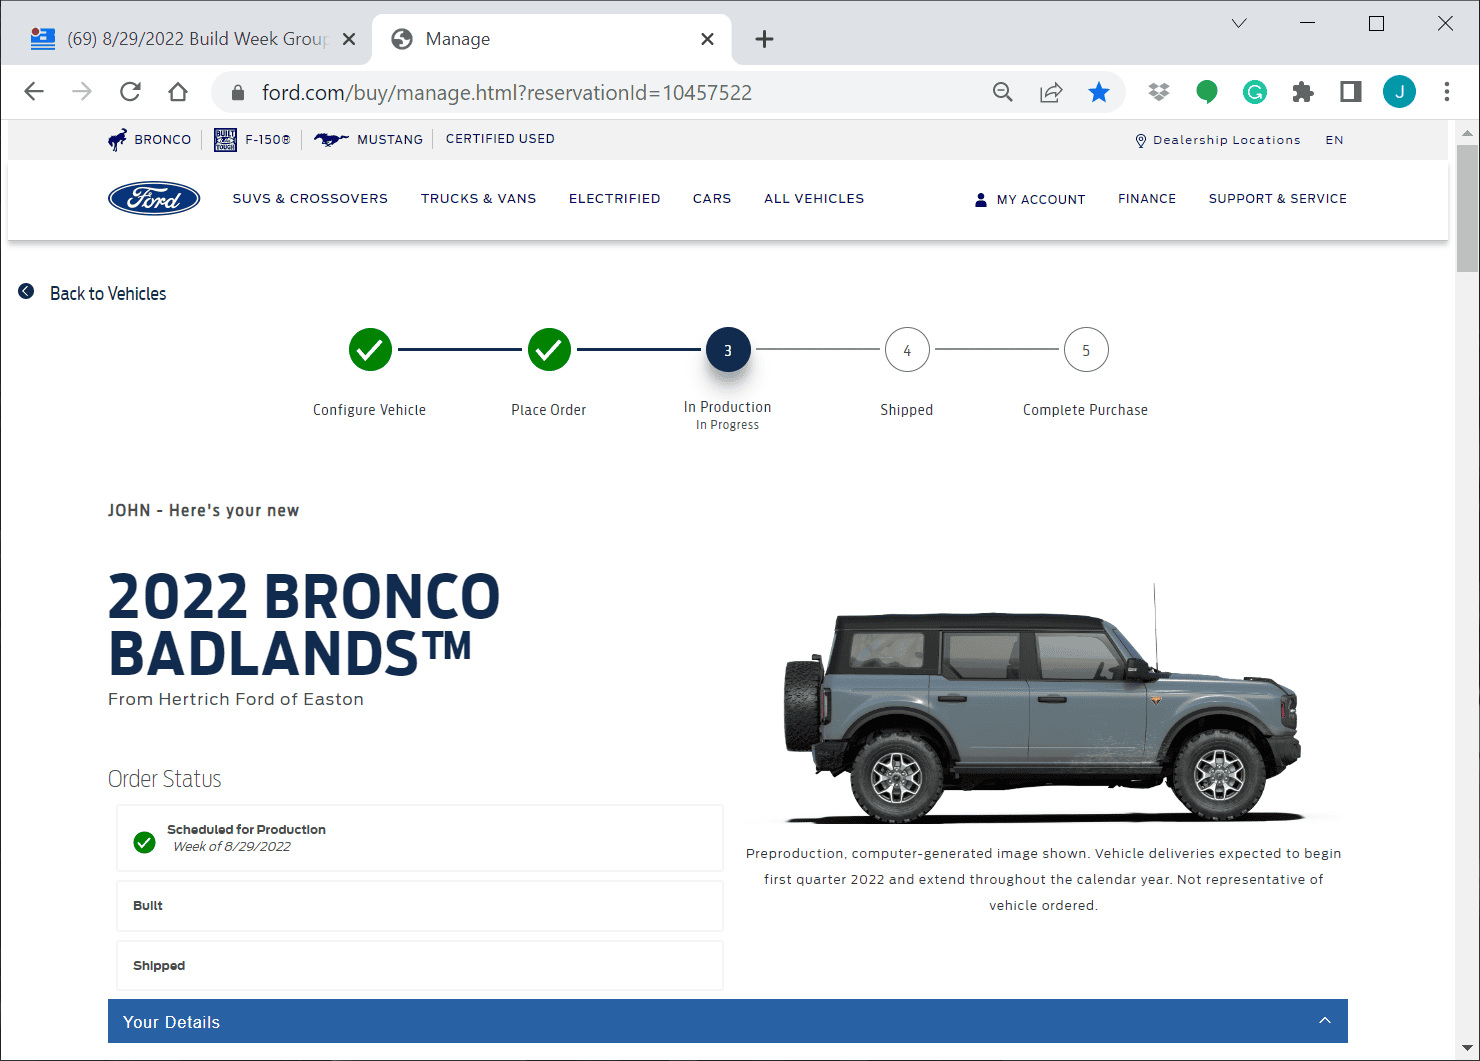Select Configure Vehicle step checkmark
The width and height of the screenshot is (1480, 1061).
click(x=370, y=349)
